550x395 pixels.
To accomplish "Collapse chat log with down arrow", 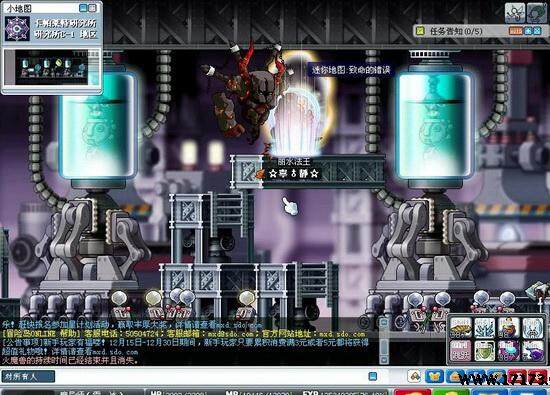I will click(x=384, y=360).
